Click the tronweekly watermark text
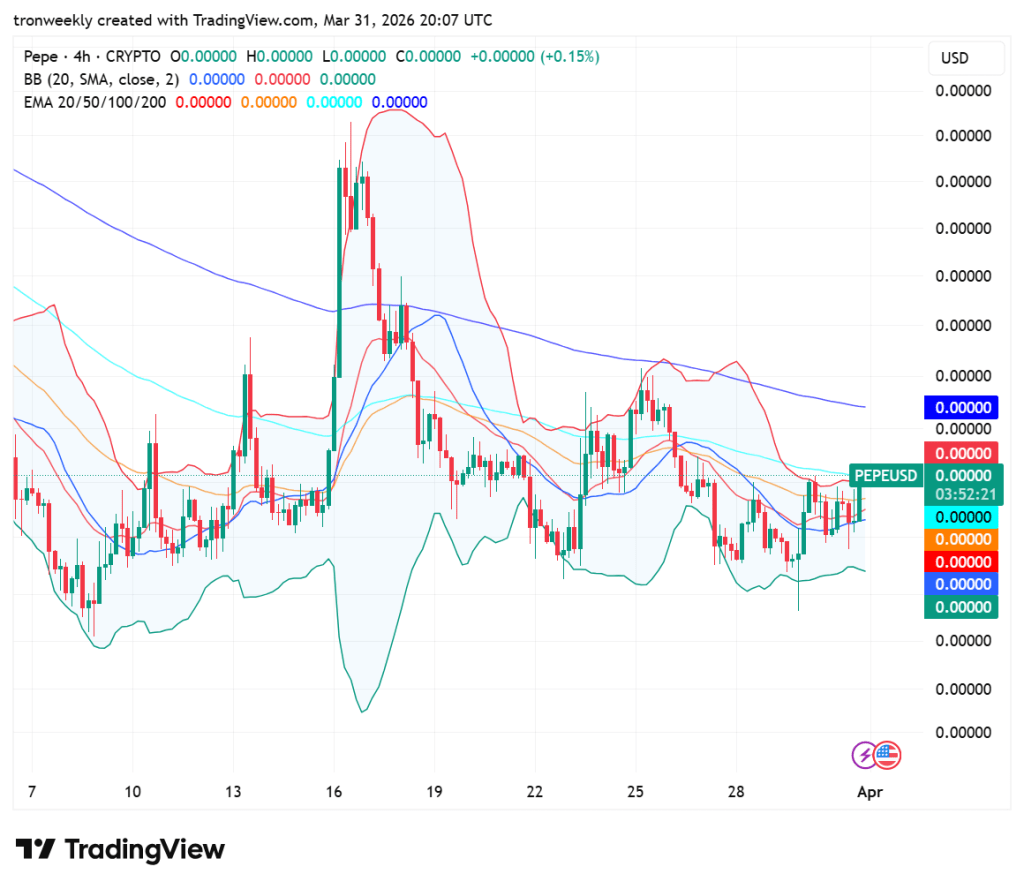 click(x=50, y=18)
